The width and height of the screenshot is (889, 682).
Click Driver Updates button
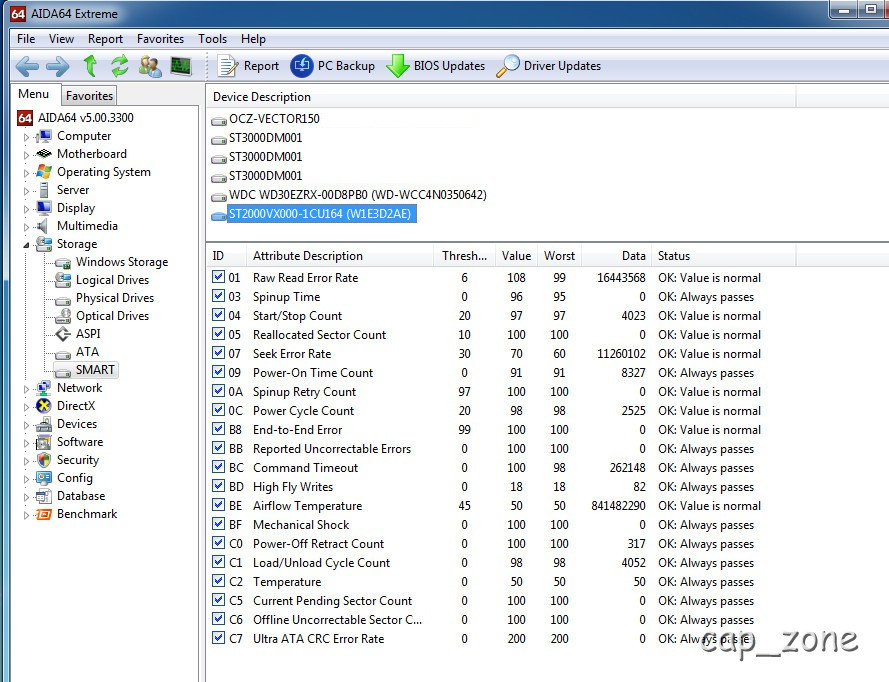(548, 66)
